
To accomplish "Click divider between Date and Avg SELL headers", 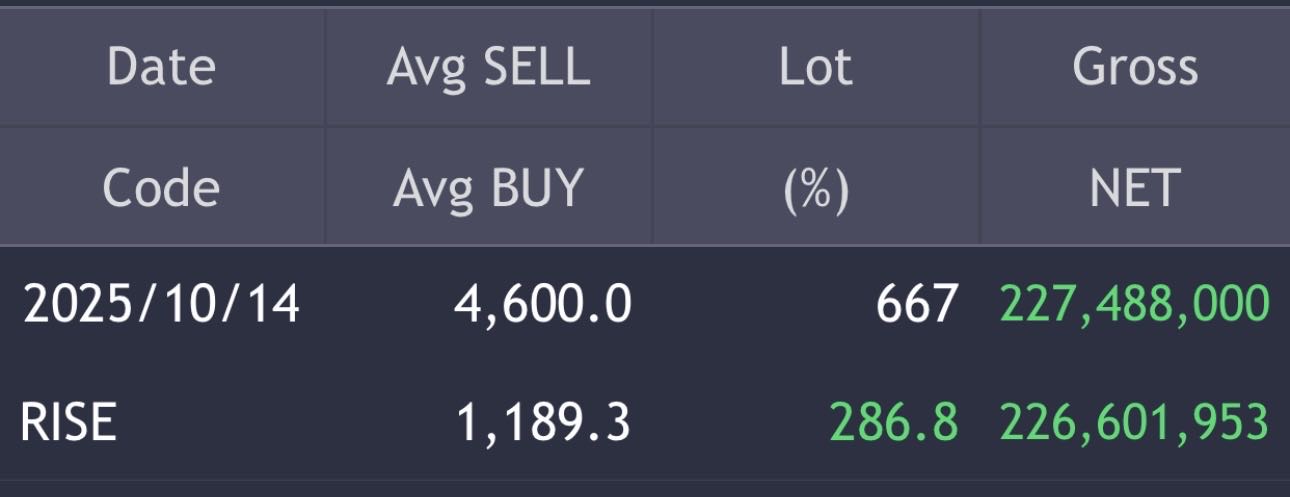I will (325, 68).
